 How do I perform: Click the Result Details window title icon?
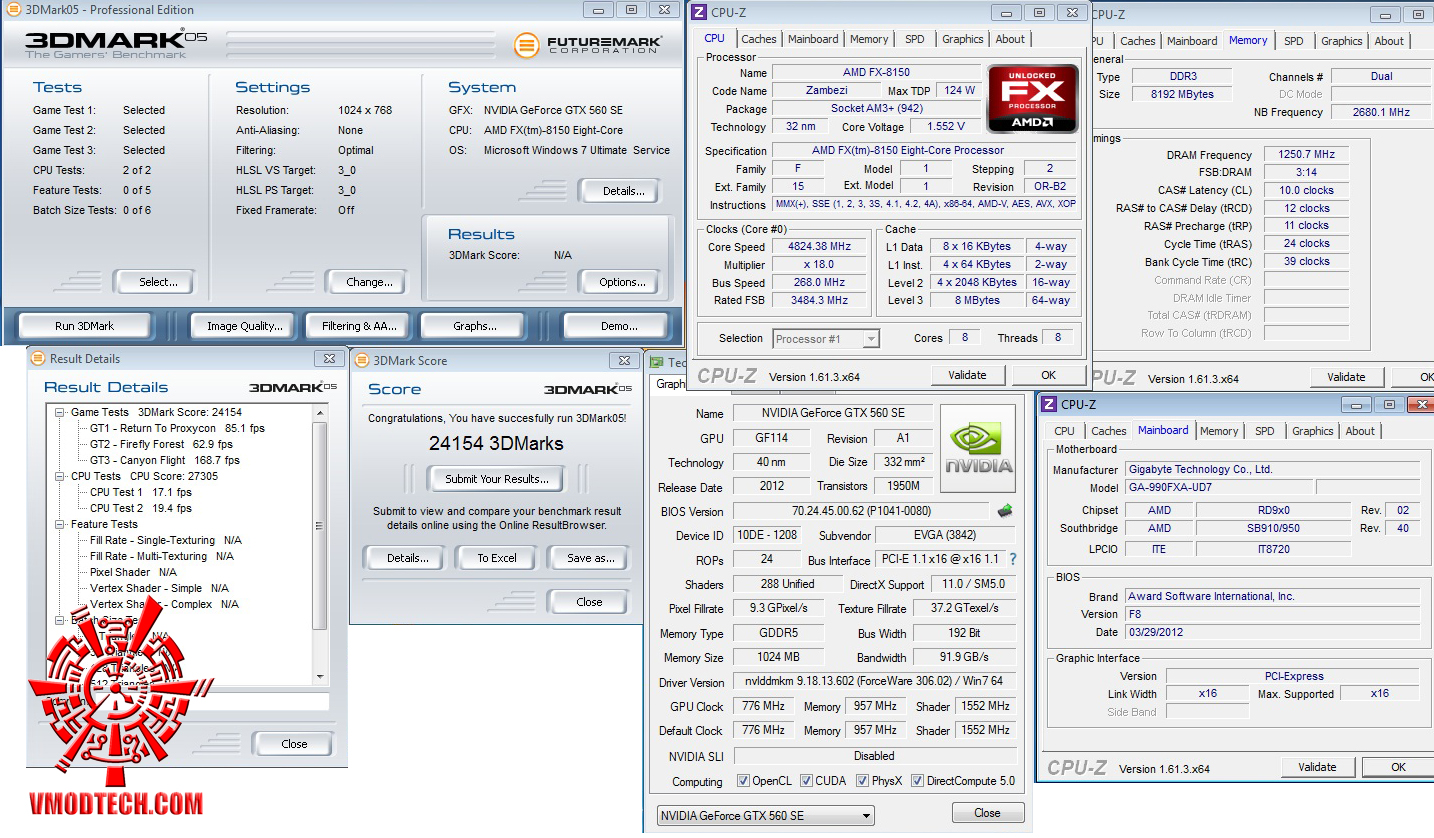tap(38, 358)
